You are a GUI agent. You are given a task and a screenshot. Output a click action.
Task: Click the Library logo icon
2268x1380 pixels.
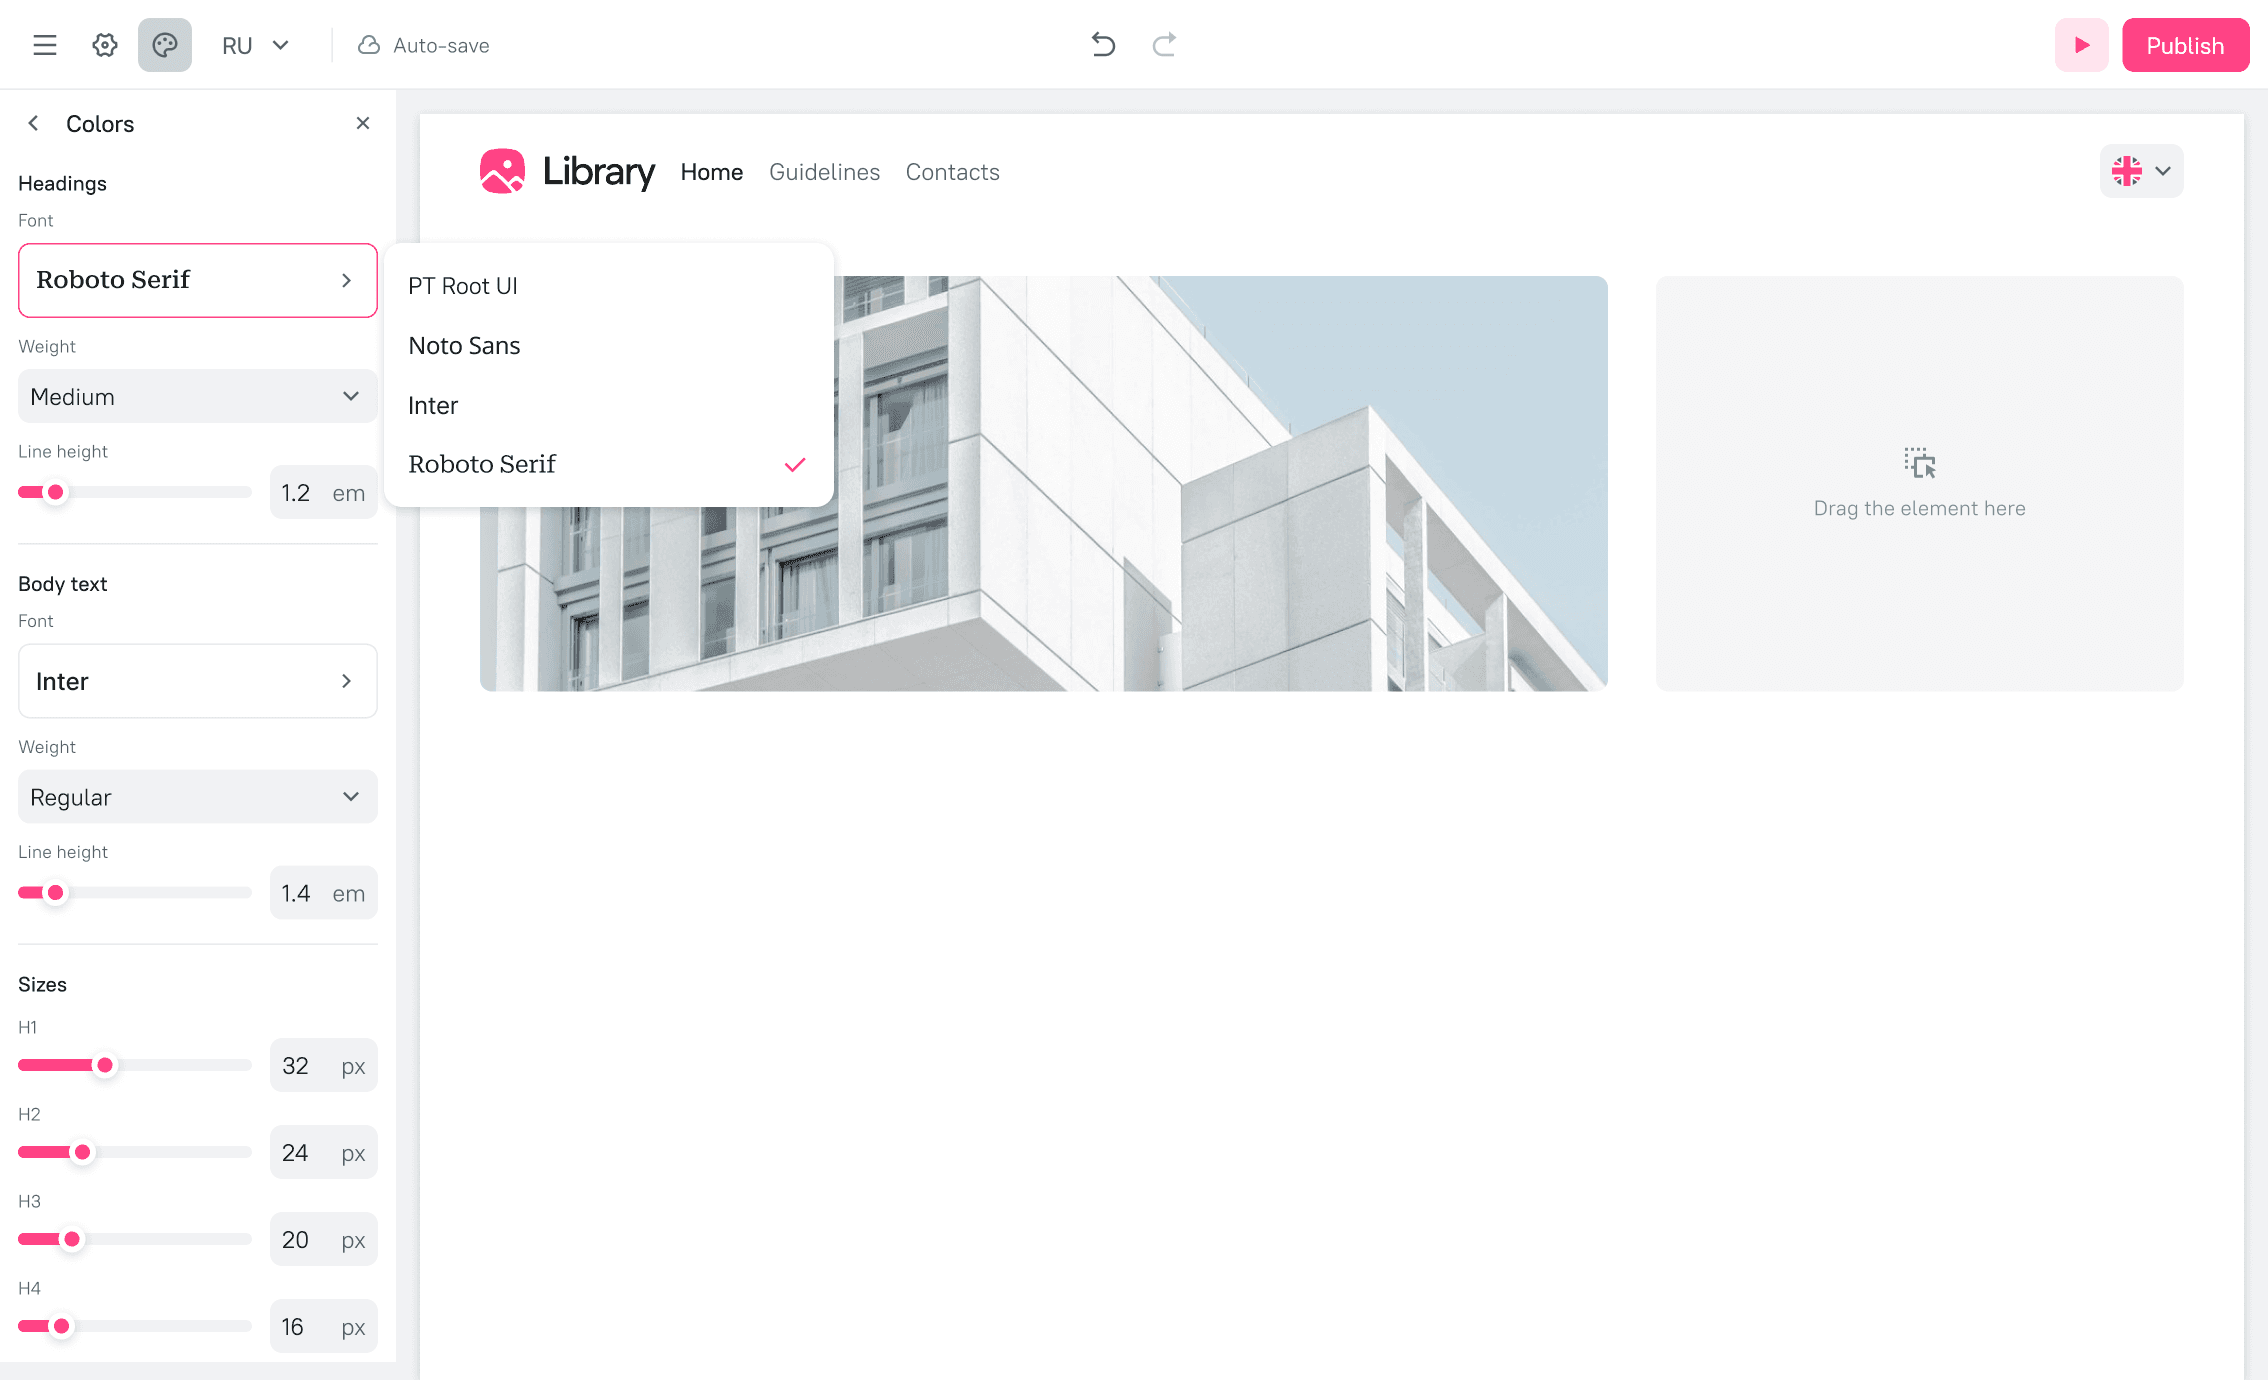[x=502, y=171]
